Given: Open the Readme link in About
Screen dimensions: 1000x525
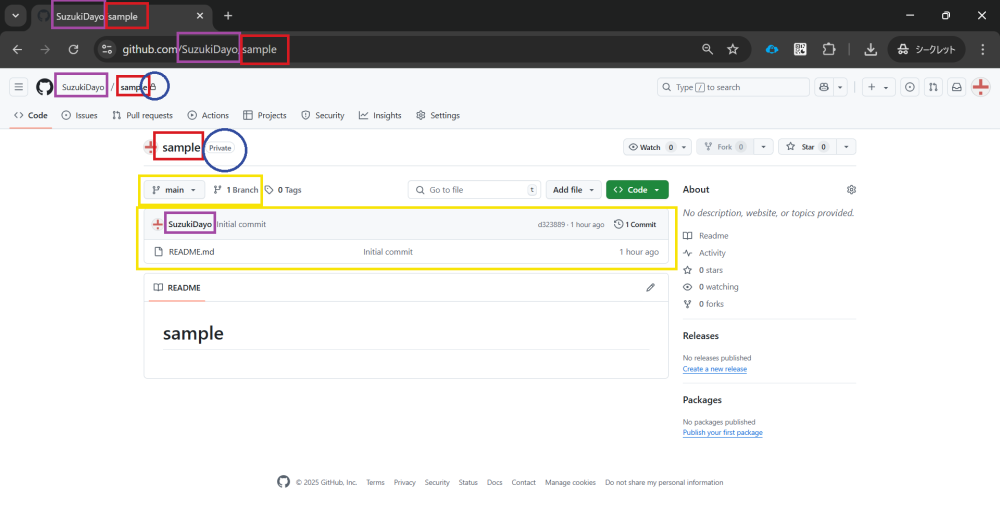Looking at the screenshot, I should [705, 235].
